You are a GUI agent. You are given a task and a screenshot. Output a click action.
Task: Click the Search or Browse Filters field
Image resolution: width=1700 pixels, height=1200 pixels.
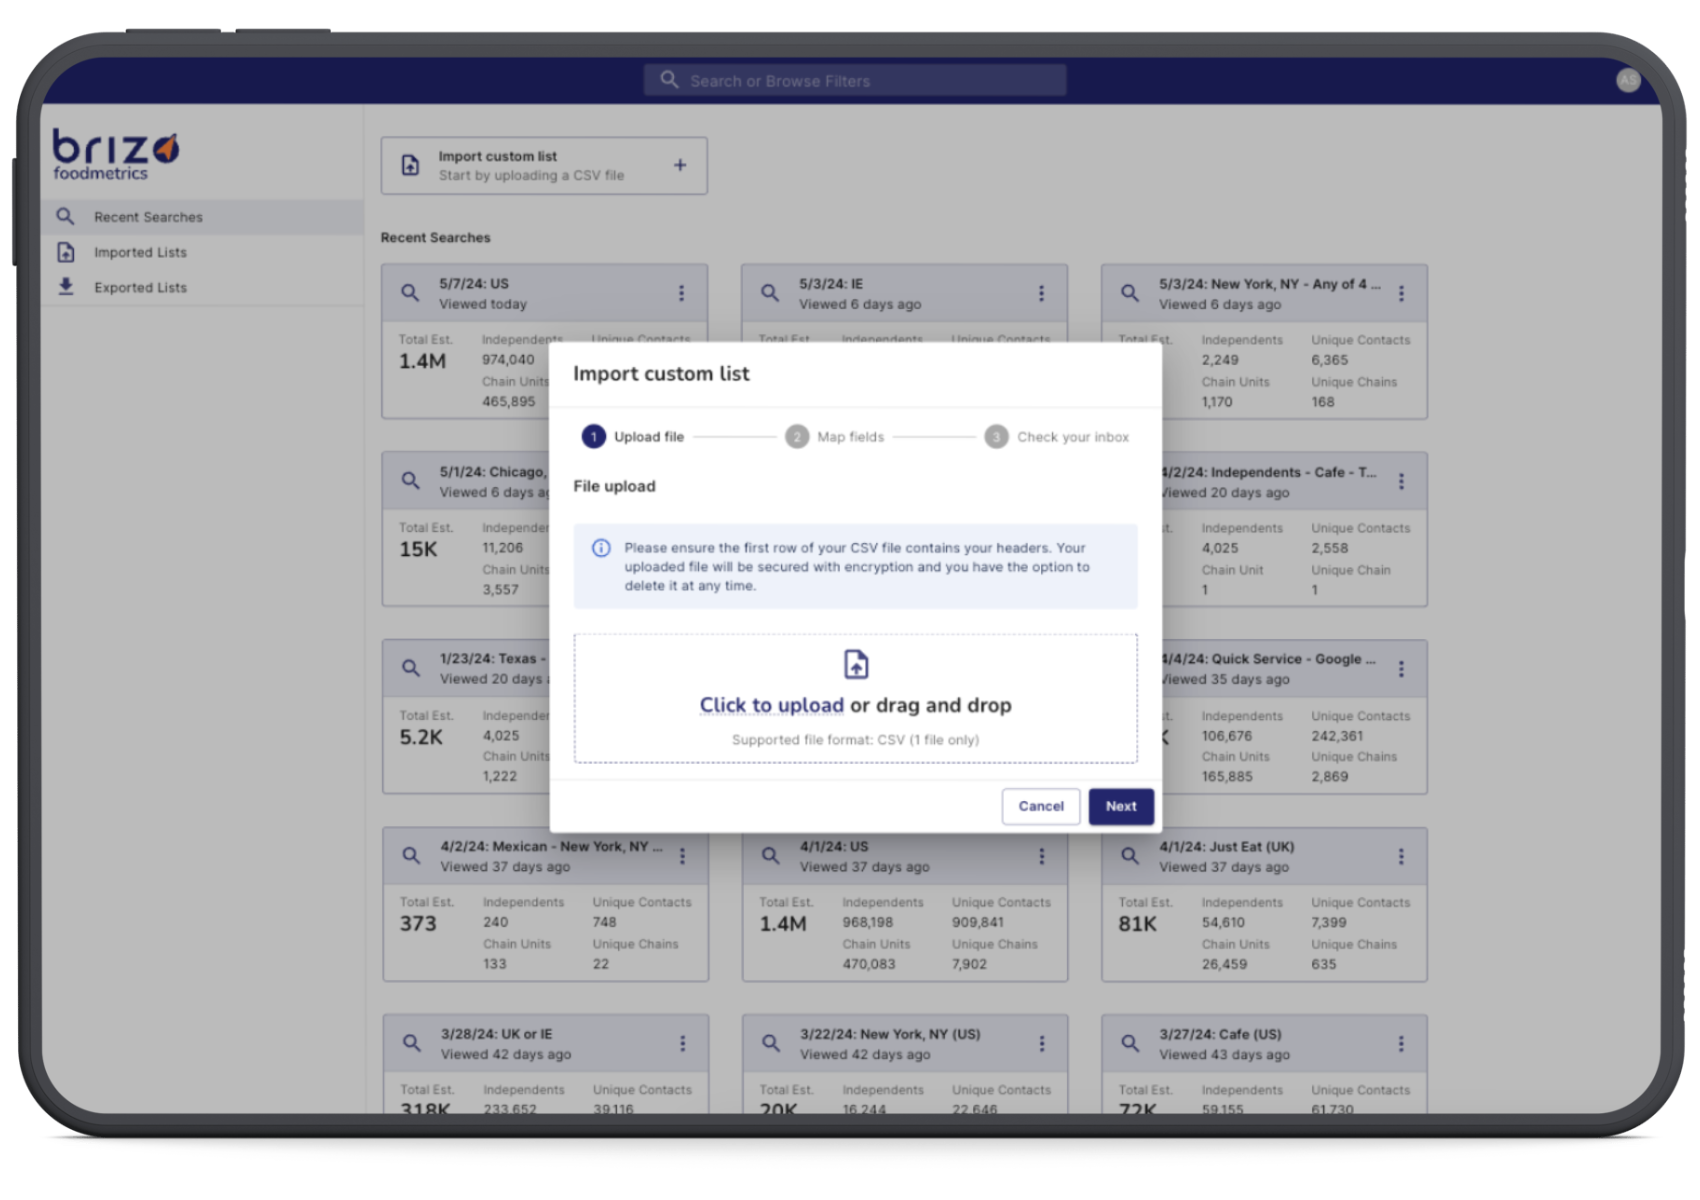pyautogui.click(x=855, y=80)
